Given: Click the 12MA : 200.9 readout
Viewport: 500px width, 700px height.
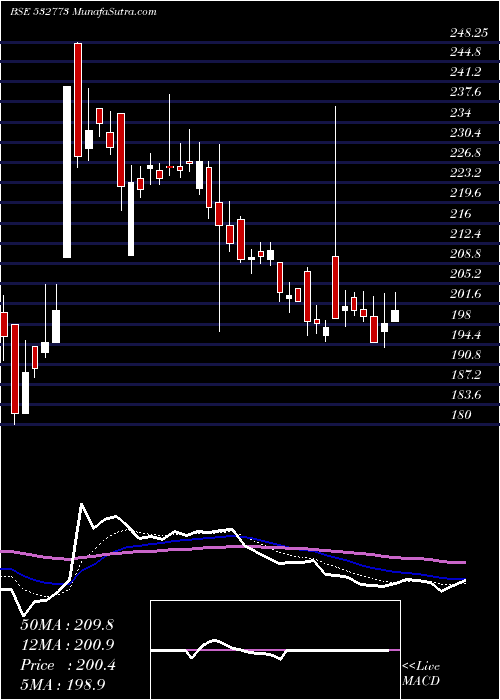Looking at the screenshot, I should tap(67, 645).
